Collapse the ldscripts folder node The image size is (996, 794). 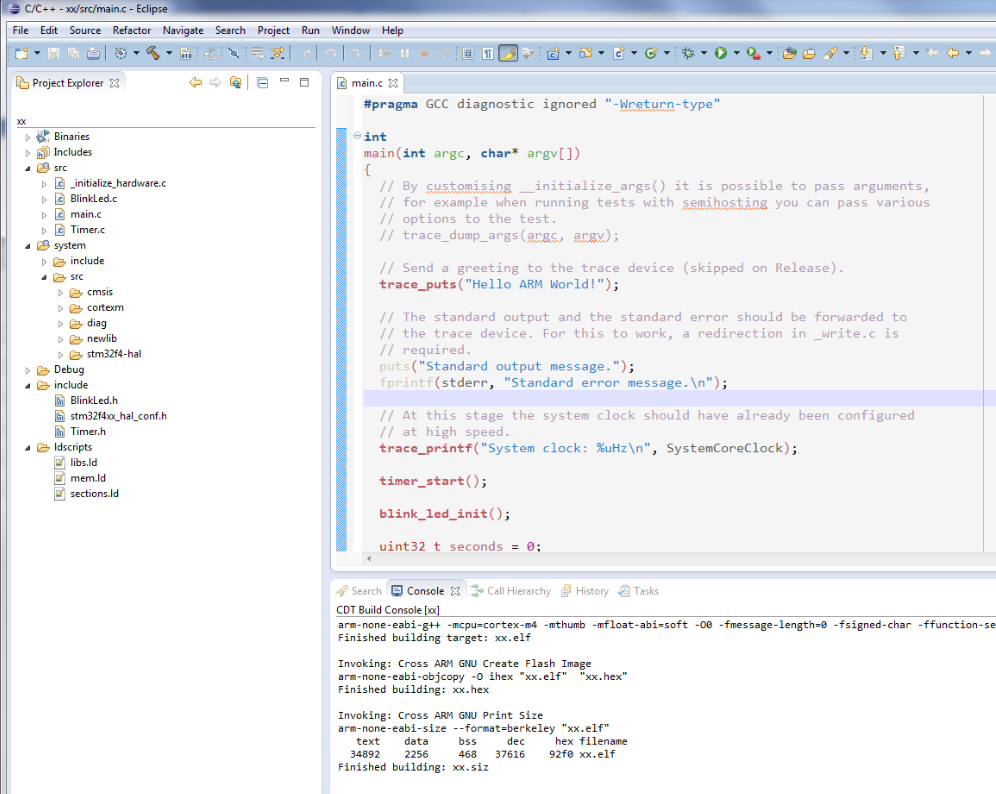27,448
